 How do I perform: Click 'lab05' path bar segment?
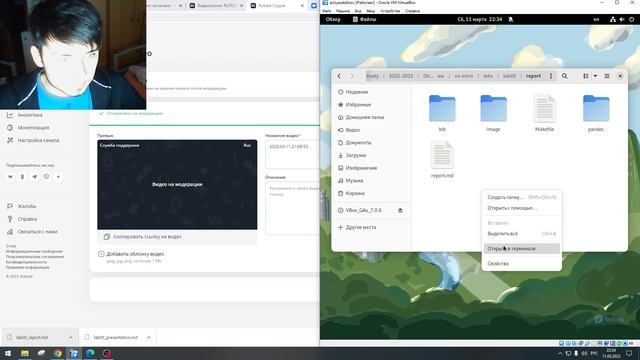pyautogui.click(x=509, y=76)
